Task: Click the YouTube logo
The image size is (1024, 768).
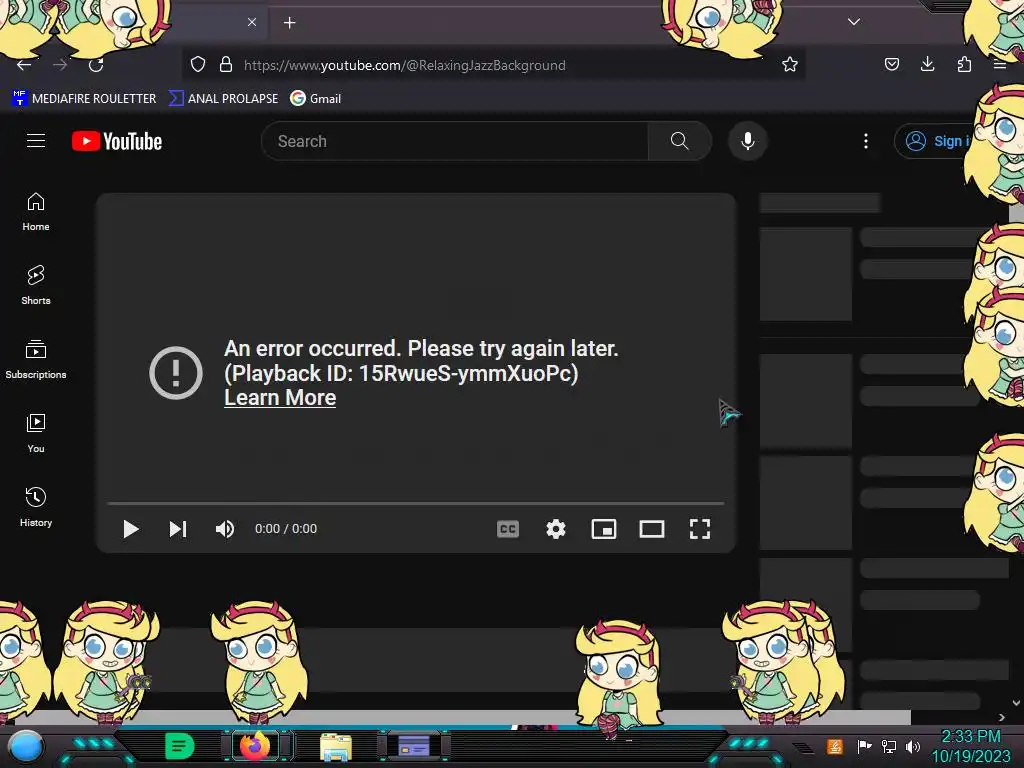Action: click(117, 141)
